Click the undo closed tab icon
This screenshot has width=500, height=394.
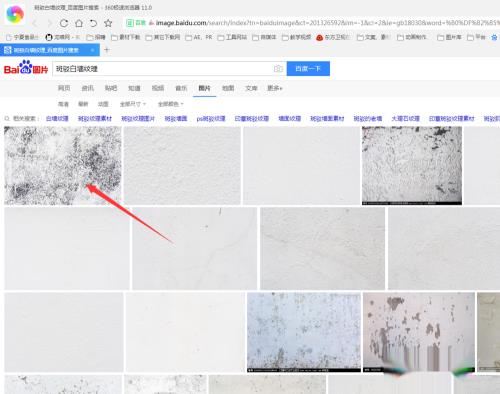coord(93,23)
